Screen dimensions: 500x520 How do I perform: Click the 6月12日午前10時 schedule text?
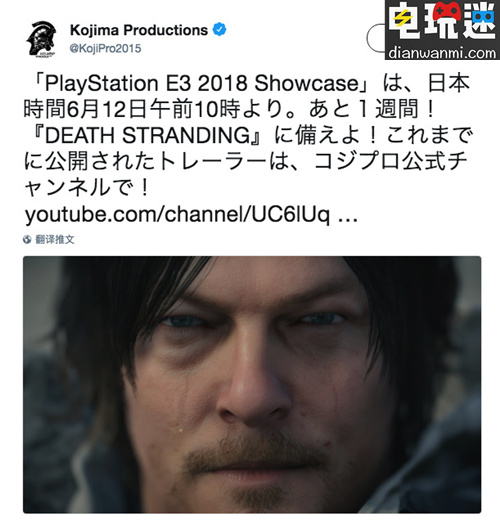pos(153,109)
